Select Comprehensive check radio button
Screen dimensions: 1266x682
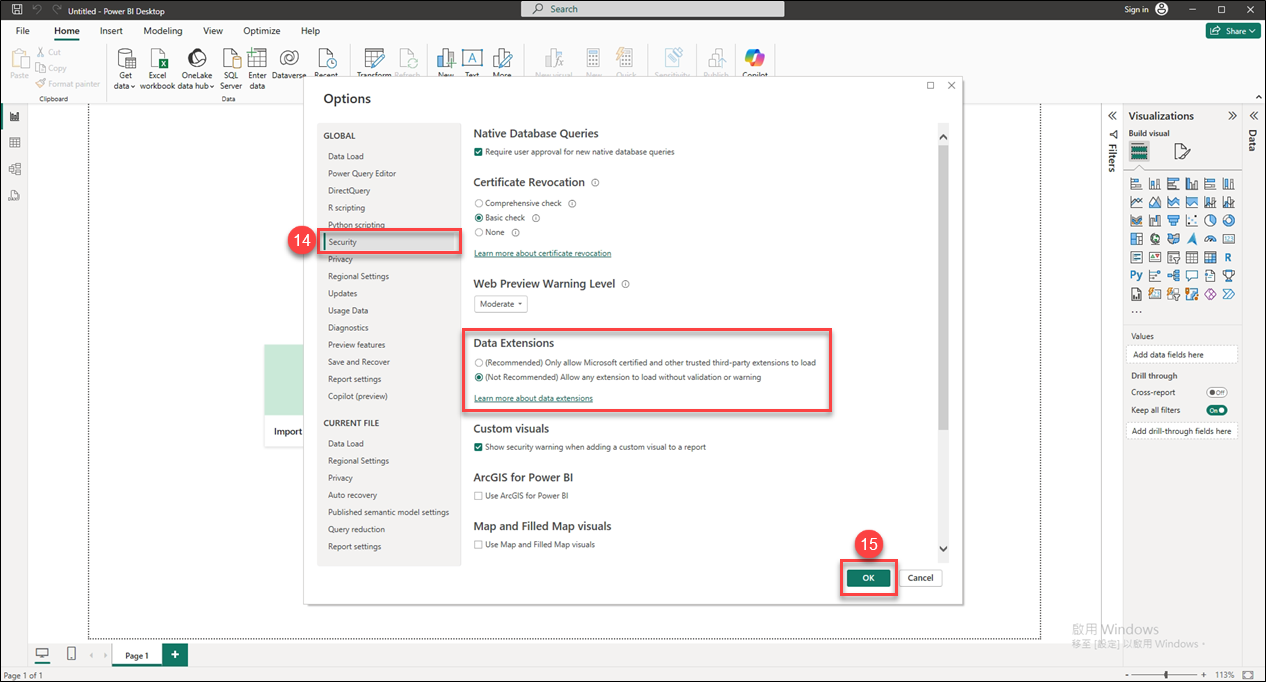pyautogui.click(x=479, y=204)
